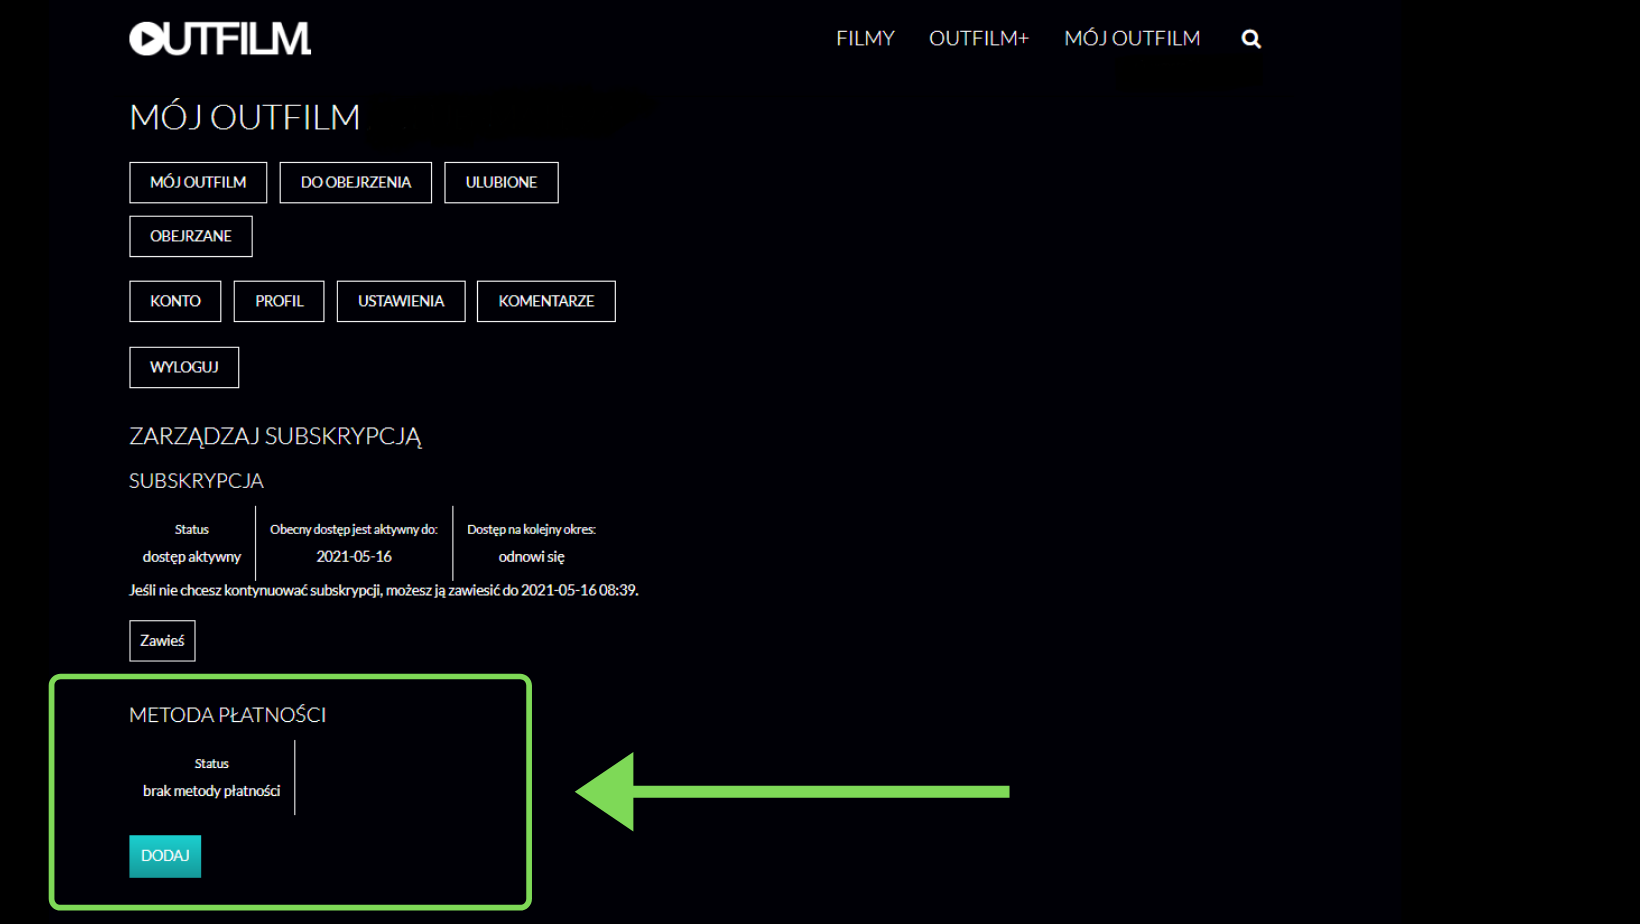Screen dimensions: 1640x924
Task: Click the DODAJ payment method button
Action: pyautogui.click(x=165, y=856)
